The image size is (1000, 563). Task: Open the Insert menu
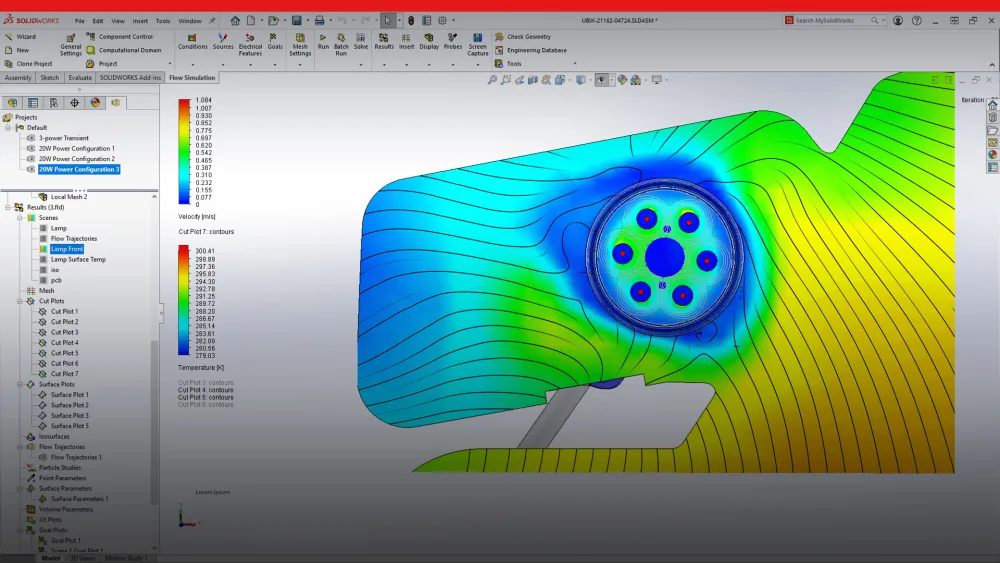tap(140, 21)
